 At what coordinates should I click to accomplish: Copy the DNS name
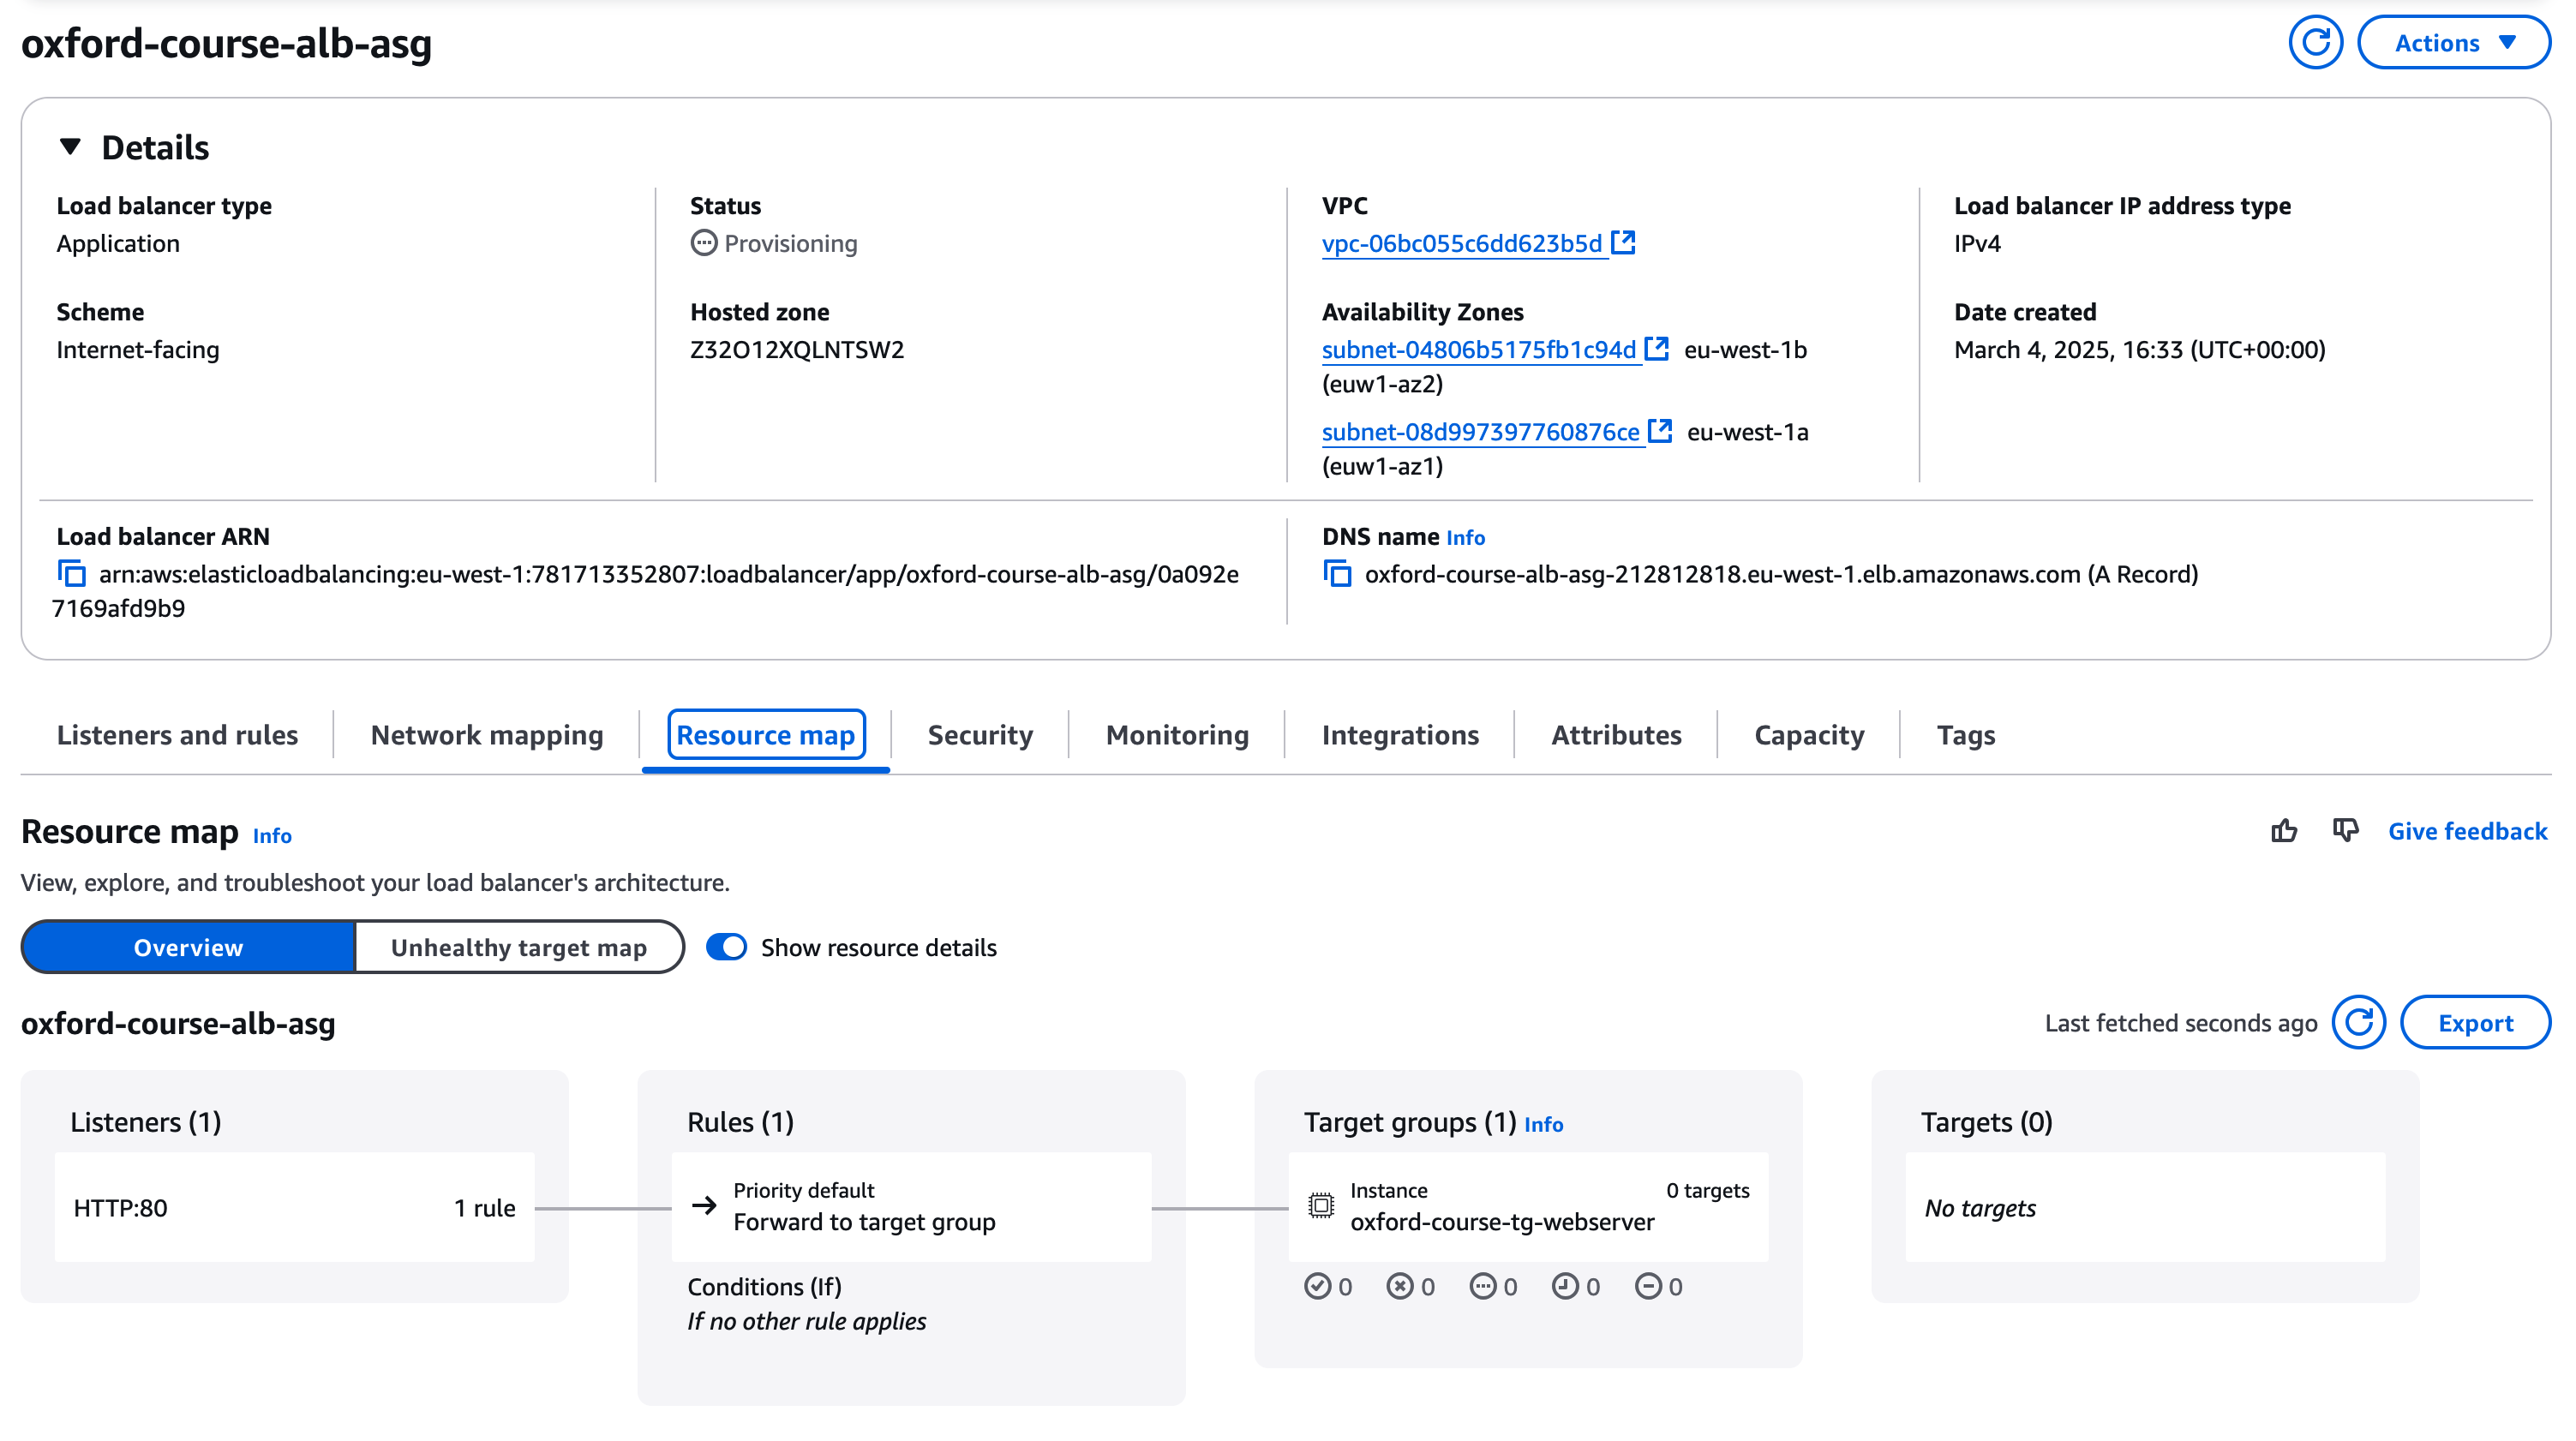(1337, 574)
